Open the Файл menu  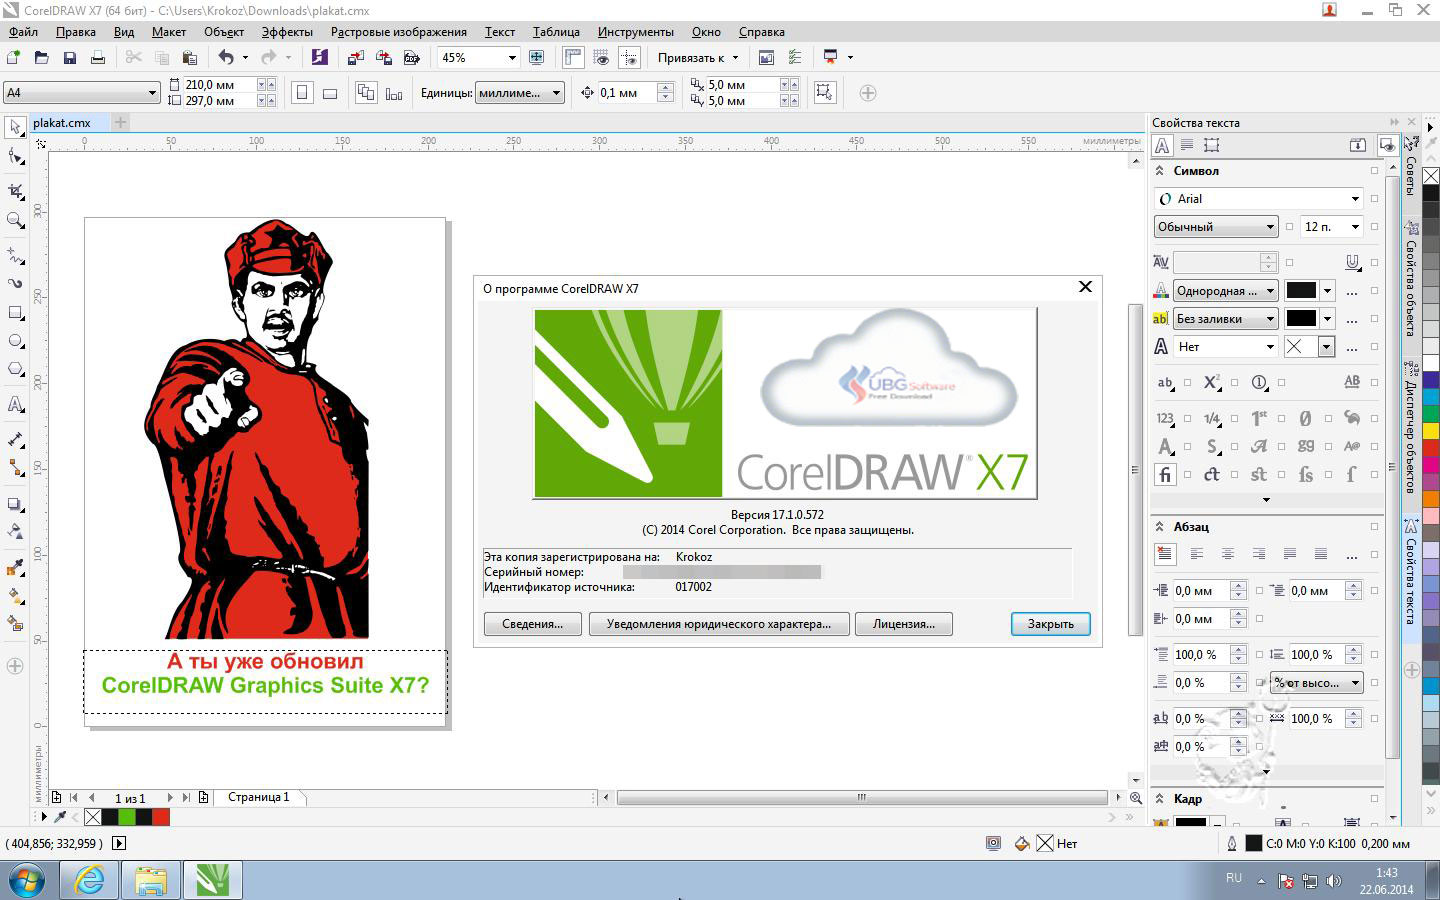(23, 32)
